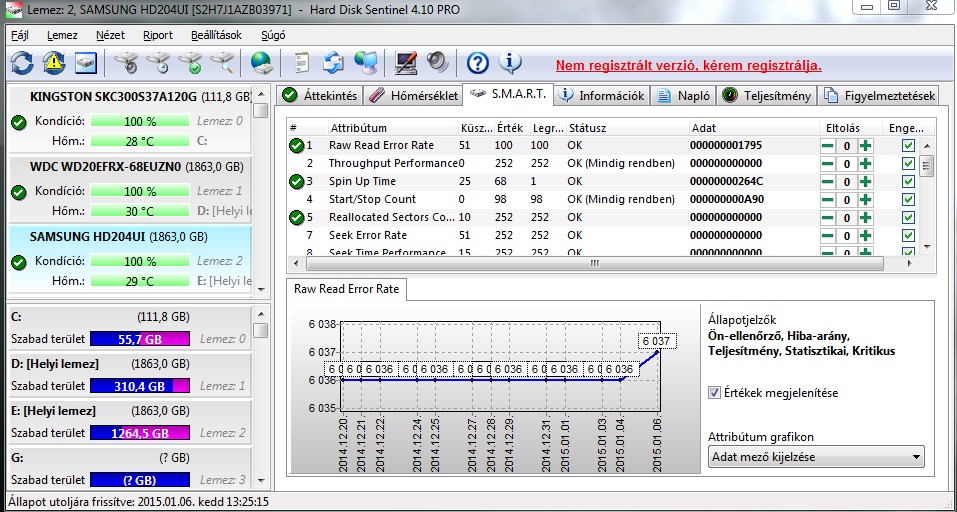
Task: Increase offset for Raw Read Error Rate
Action: 865,146
